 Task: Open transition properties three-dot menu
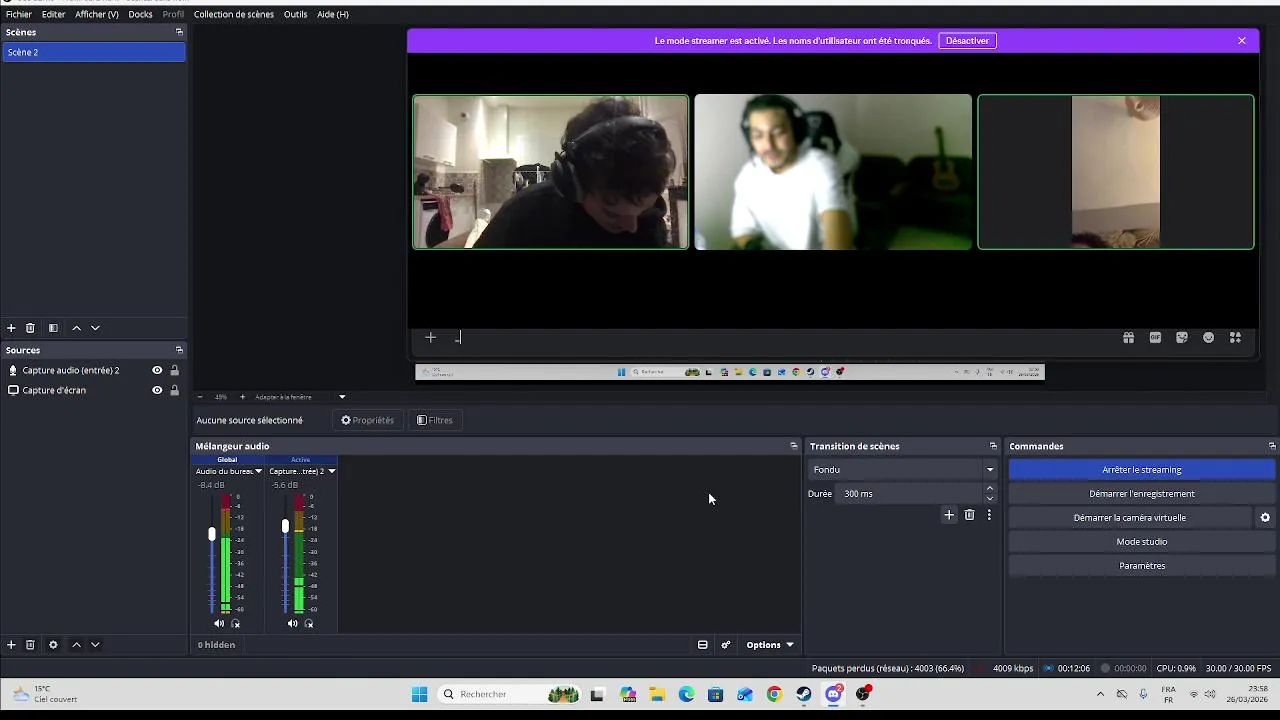coord(989,515)
